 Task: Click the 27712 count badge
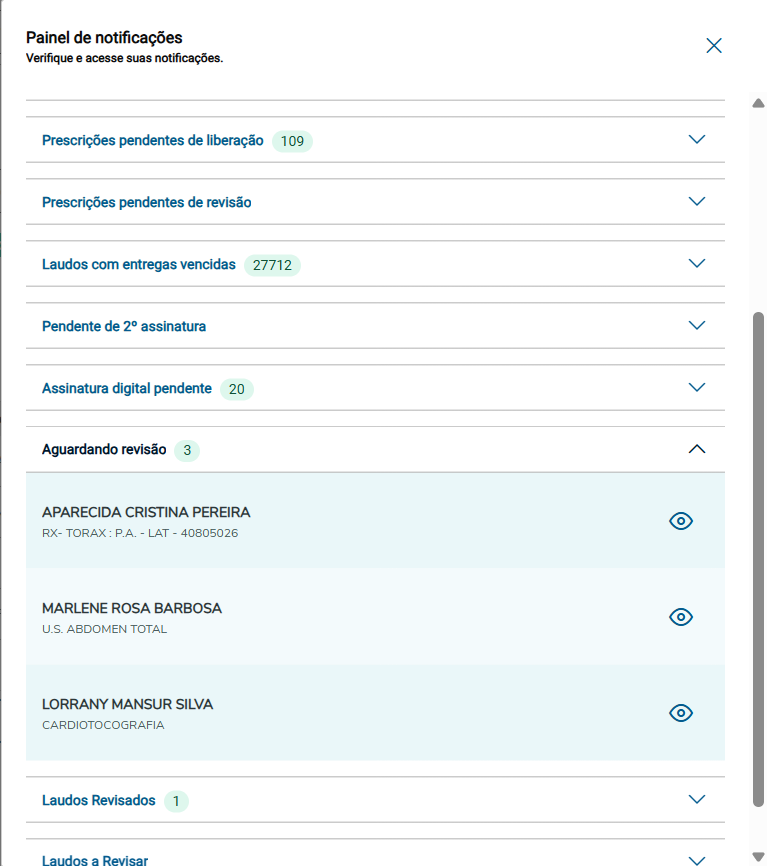272,266
